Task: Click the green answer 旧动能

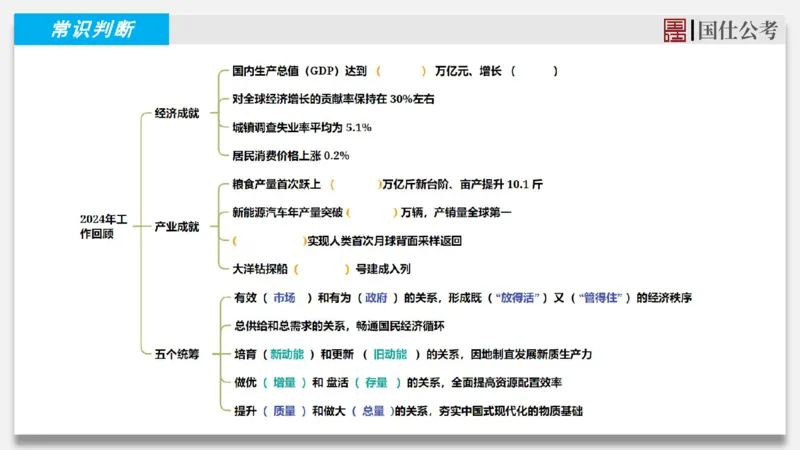Action: click(390, 354)
